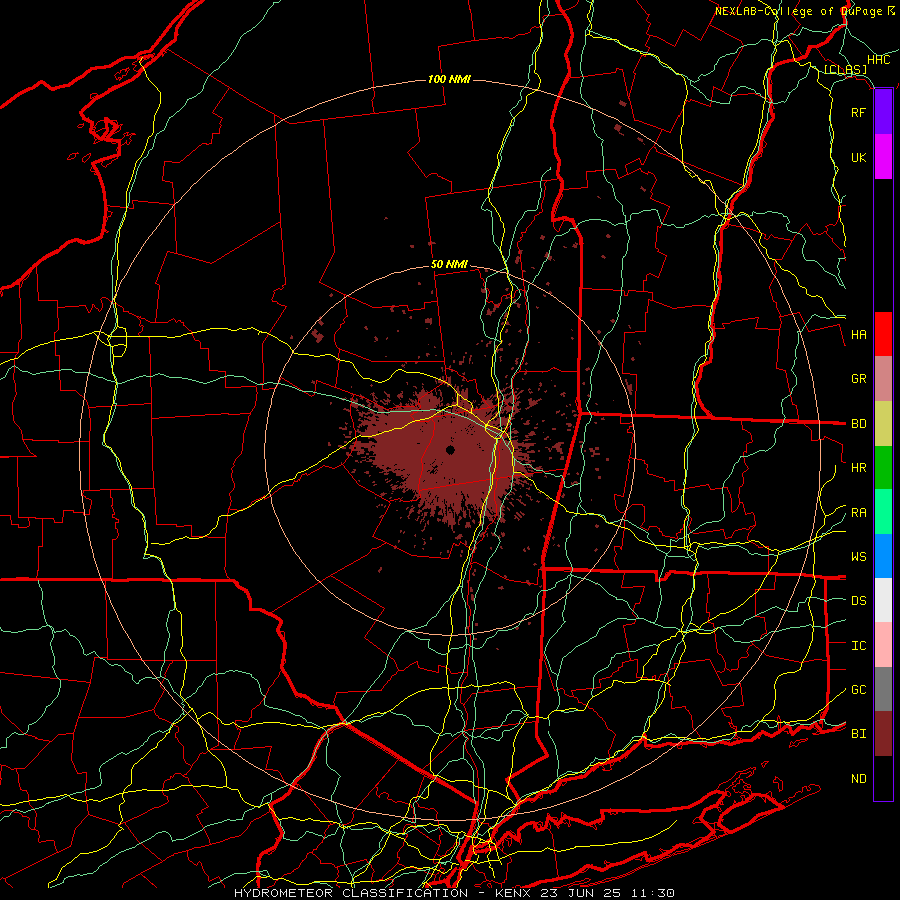Click the BD legend label text
900x900 pixels.
858,424
